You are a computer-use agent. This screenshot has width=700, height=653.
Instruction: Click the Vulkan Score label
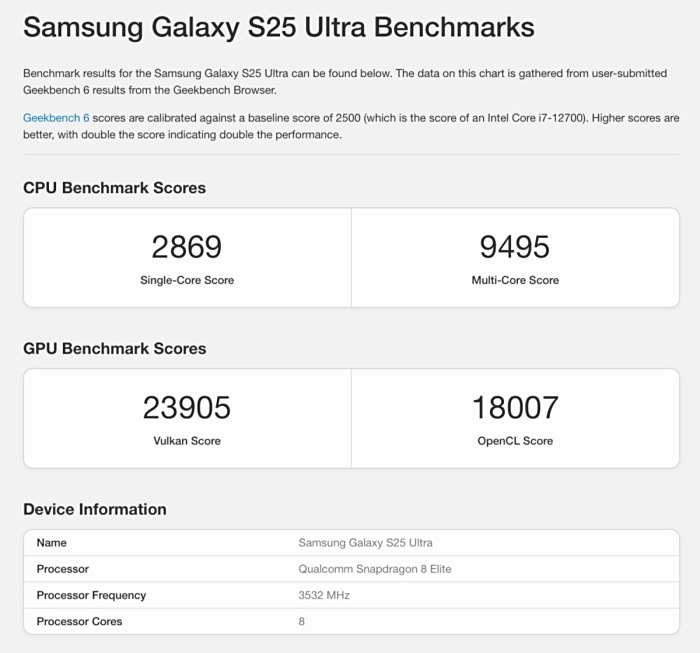[187, 441]
